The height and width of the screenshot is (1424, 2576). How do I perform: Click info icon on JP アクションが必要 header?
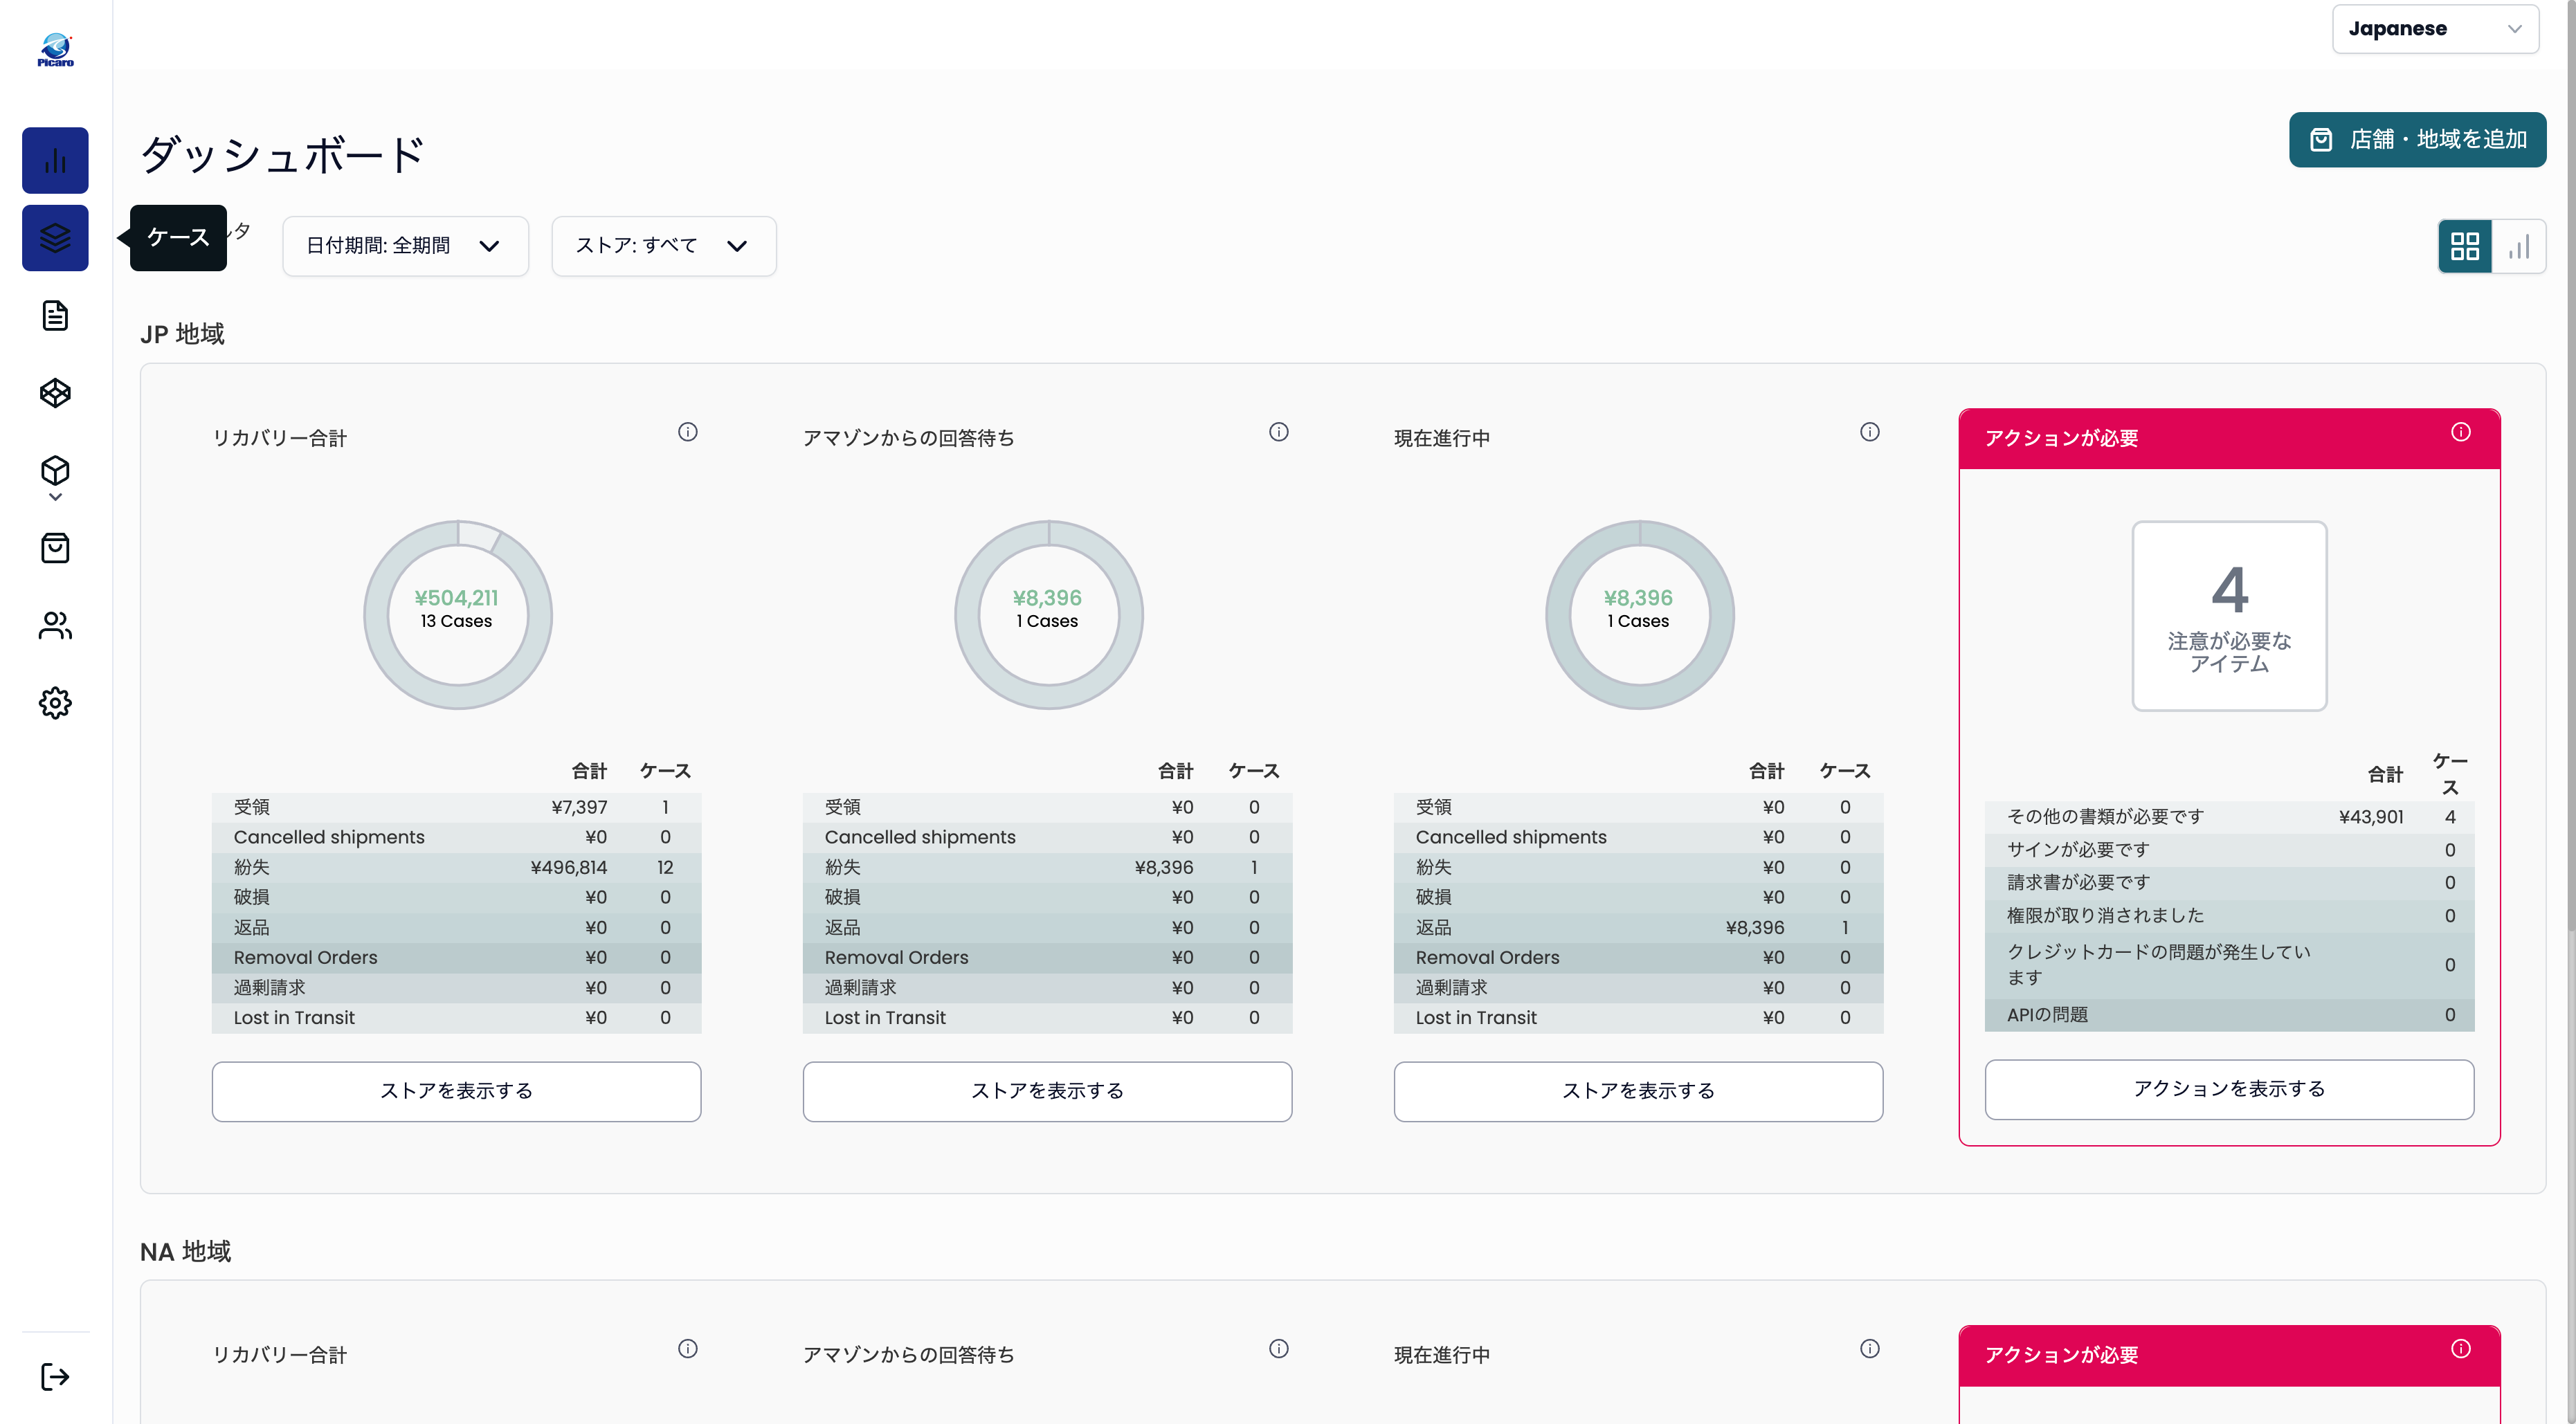(x=2461, y=432)
